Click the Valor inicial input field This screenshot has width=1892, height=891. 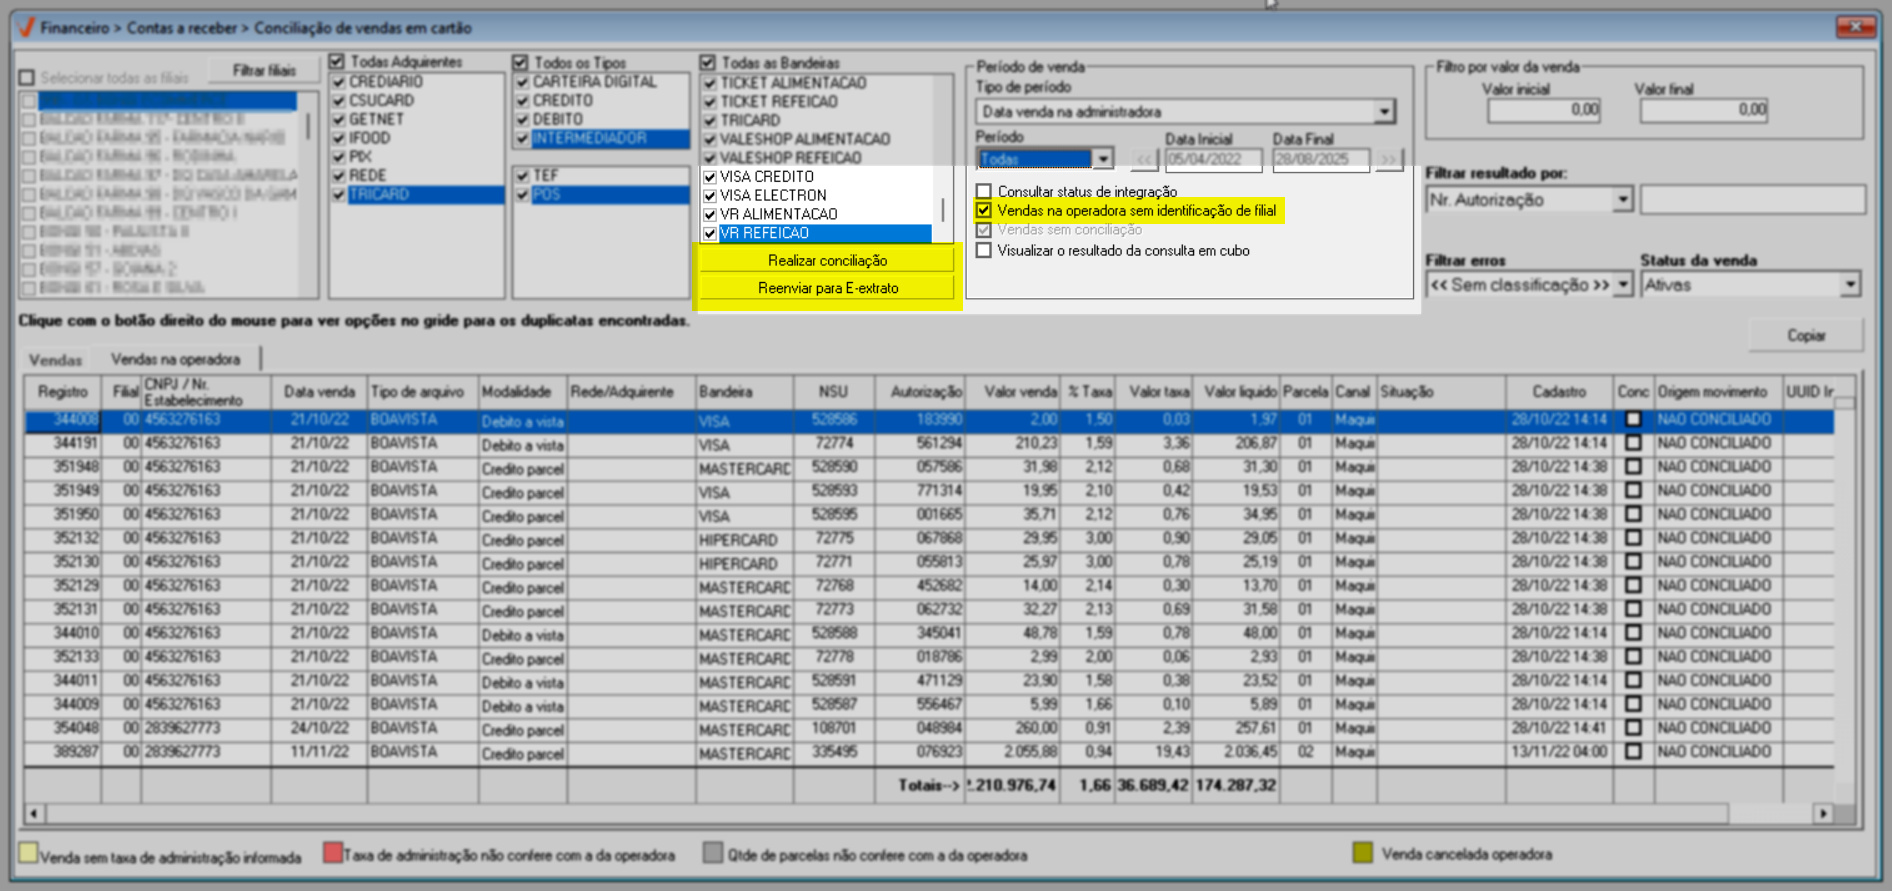click(1543, 110)
